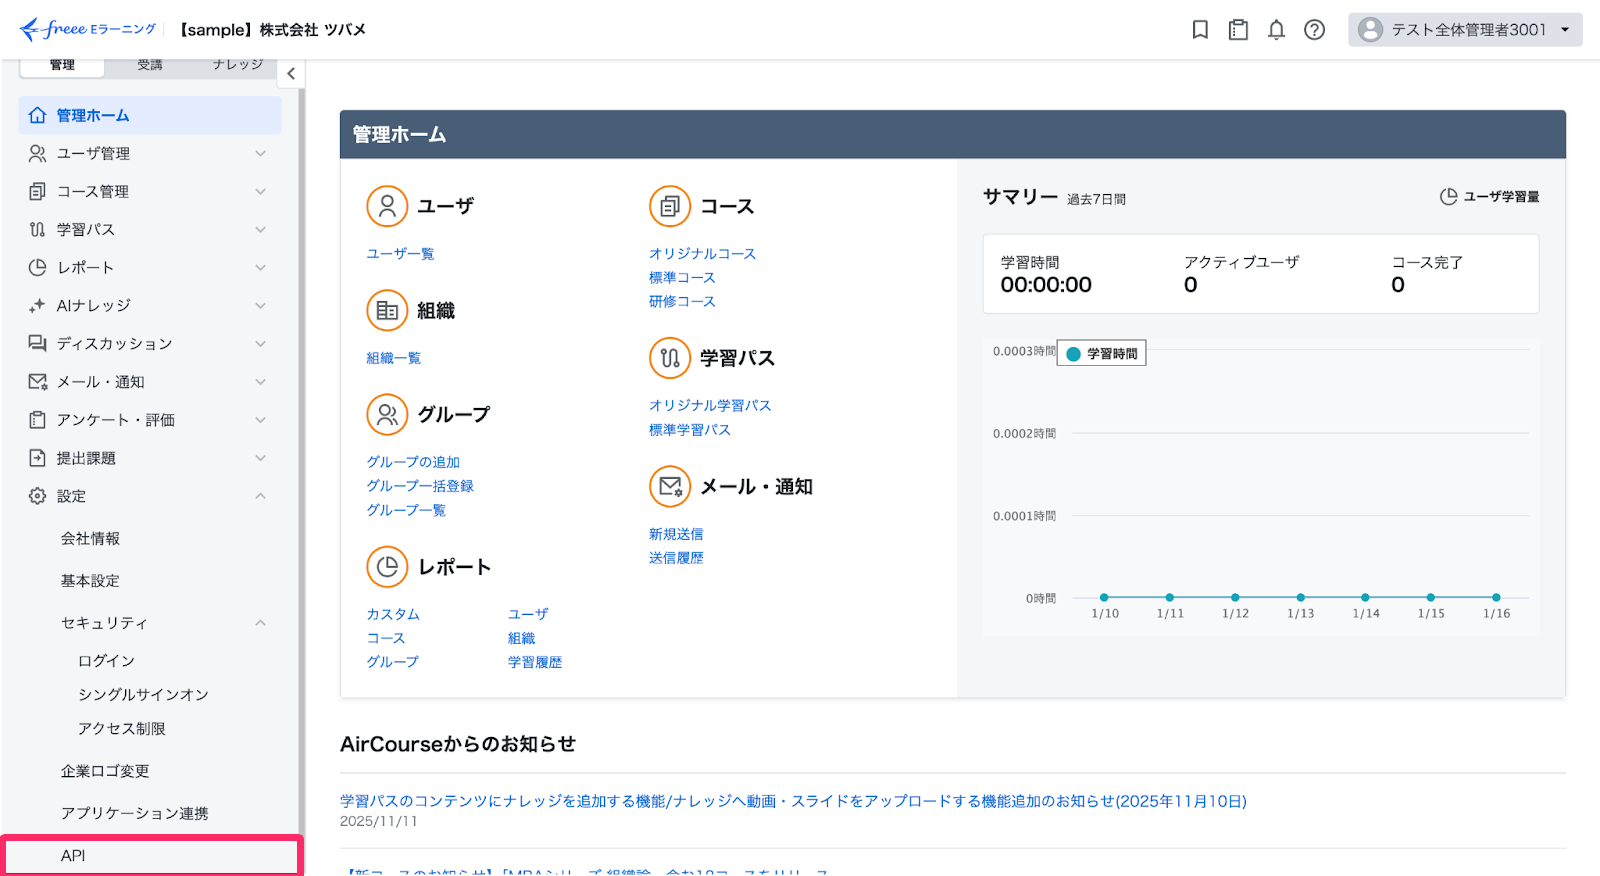Viewport: 1600px width, 876px height.
Task: Open ログイン security settings
Action: [106, 660]
